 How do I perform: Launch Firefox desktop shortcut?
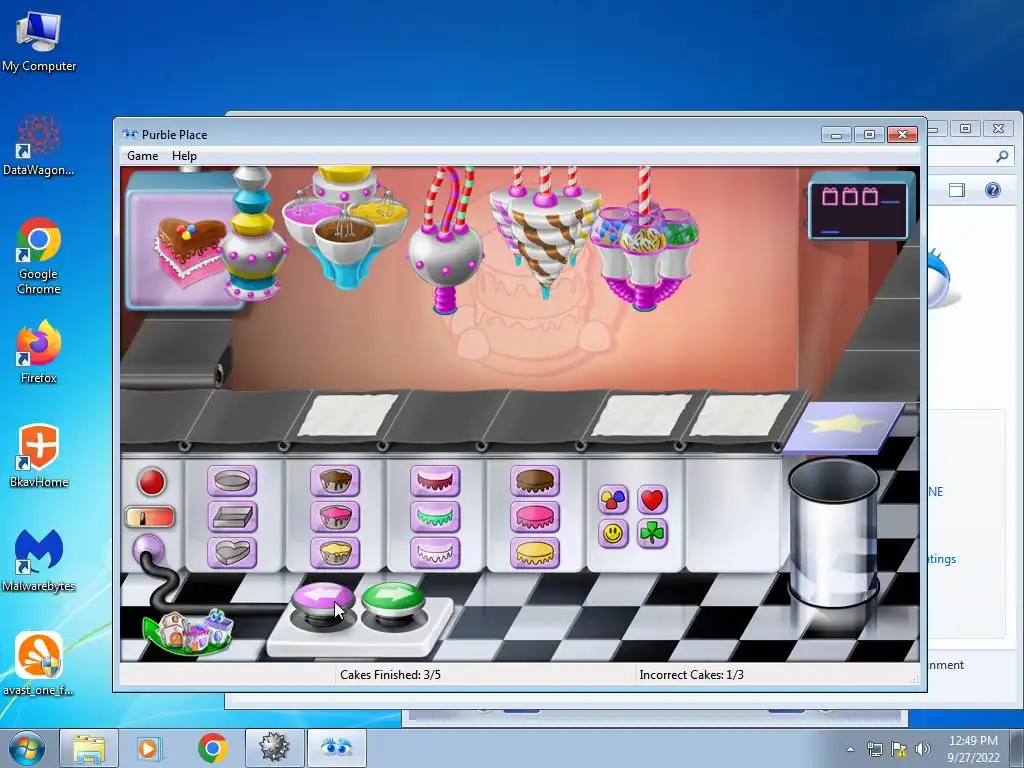39,352
